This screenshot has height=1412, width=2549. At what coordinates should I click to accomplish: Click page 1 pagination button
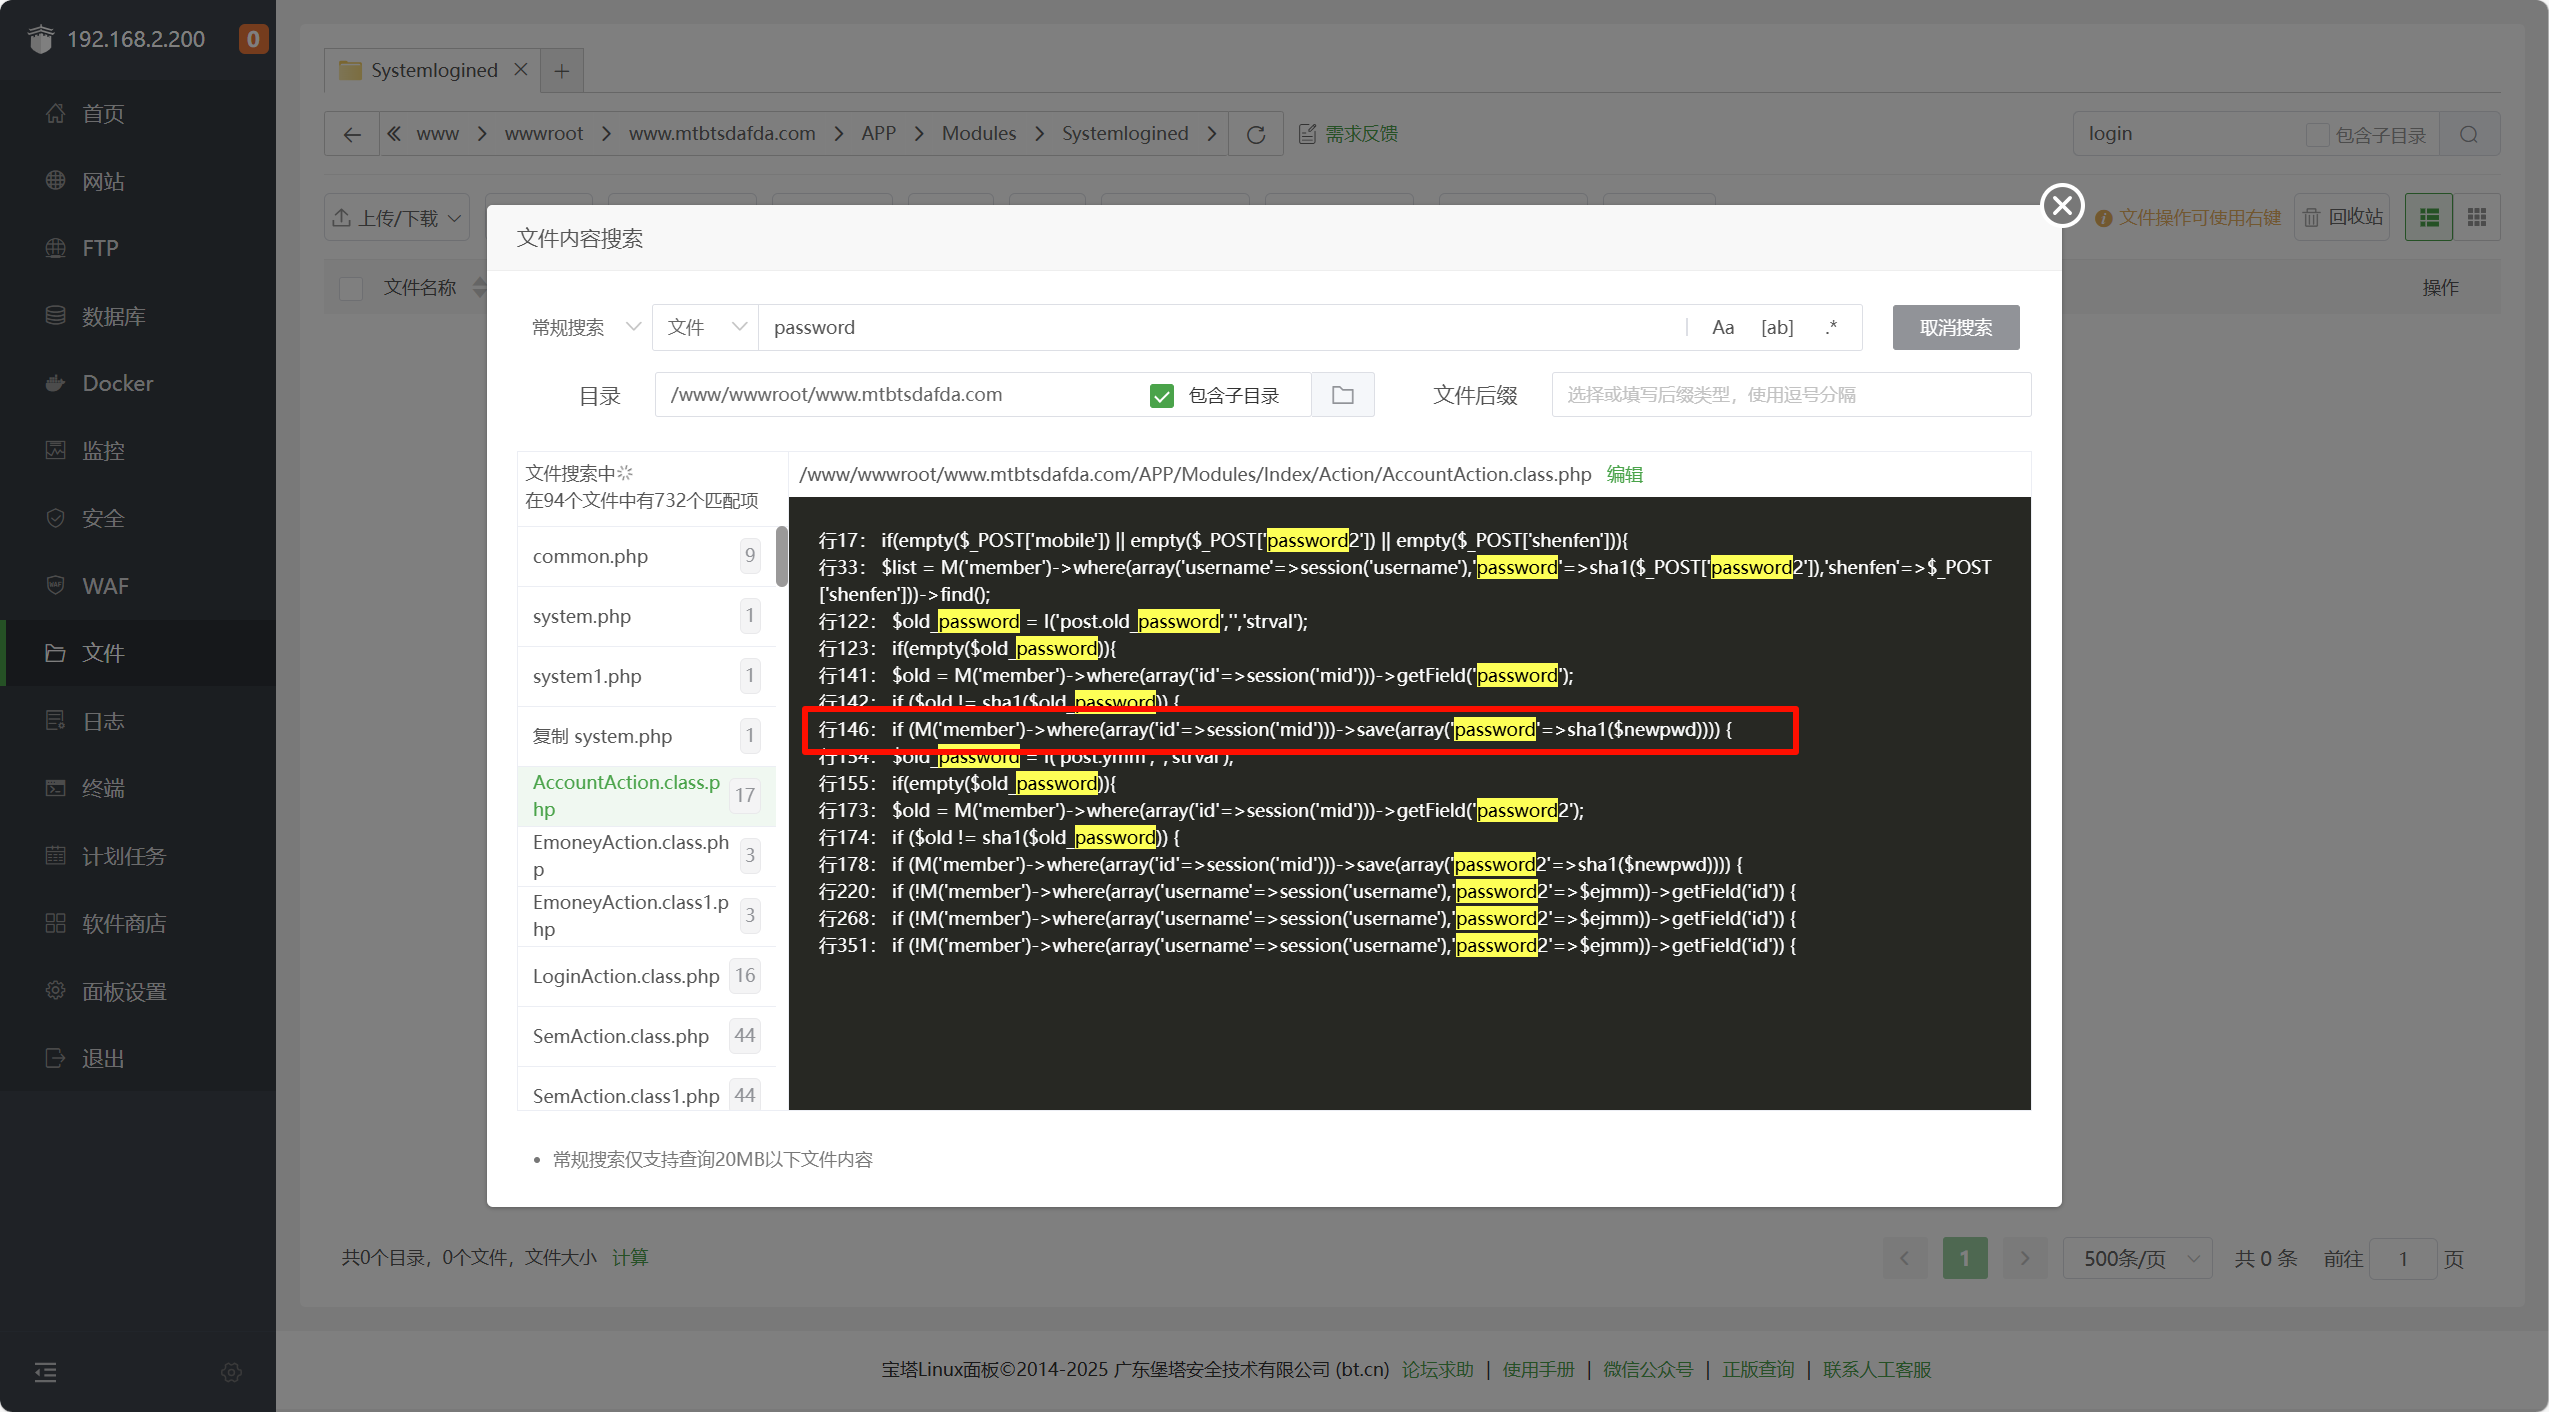pos(1965,1258)
